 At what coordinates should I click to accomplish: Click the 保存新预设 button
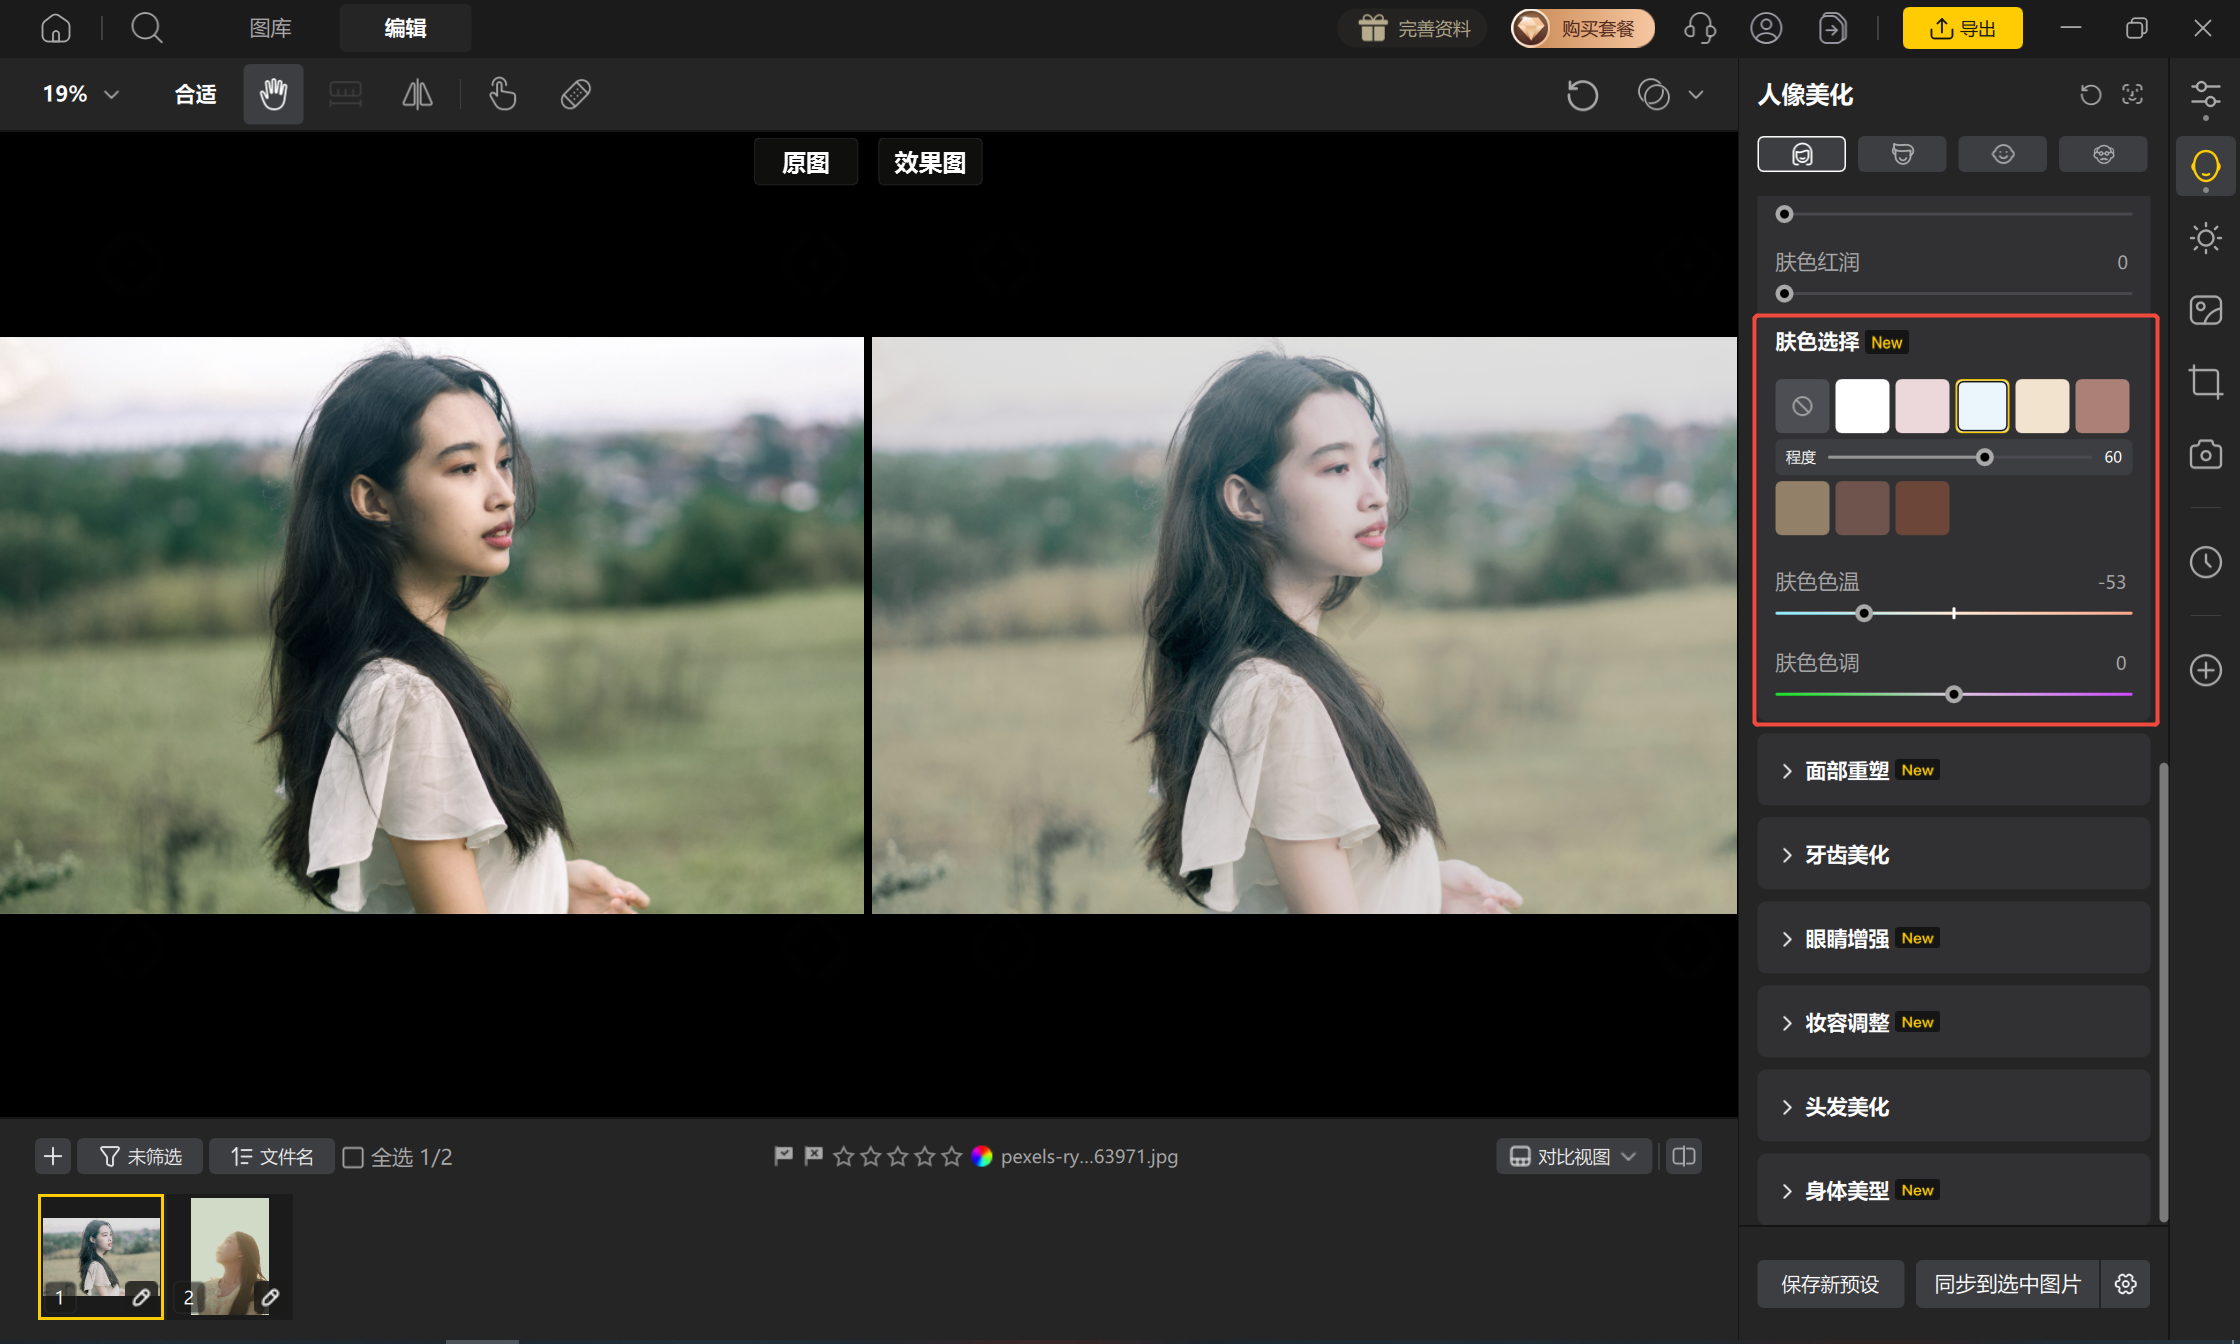click(1830, 1284)
